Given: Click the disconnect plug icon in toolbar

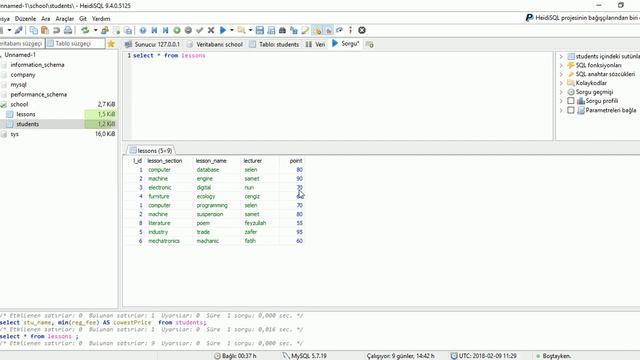Looking at the screenshot, I should coord(19,30).
